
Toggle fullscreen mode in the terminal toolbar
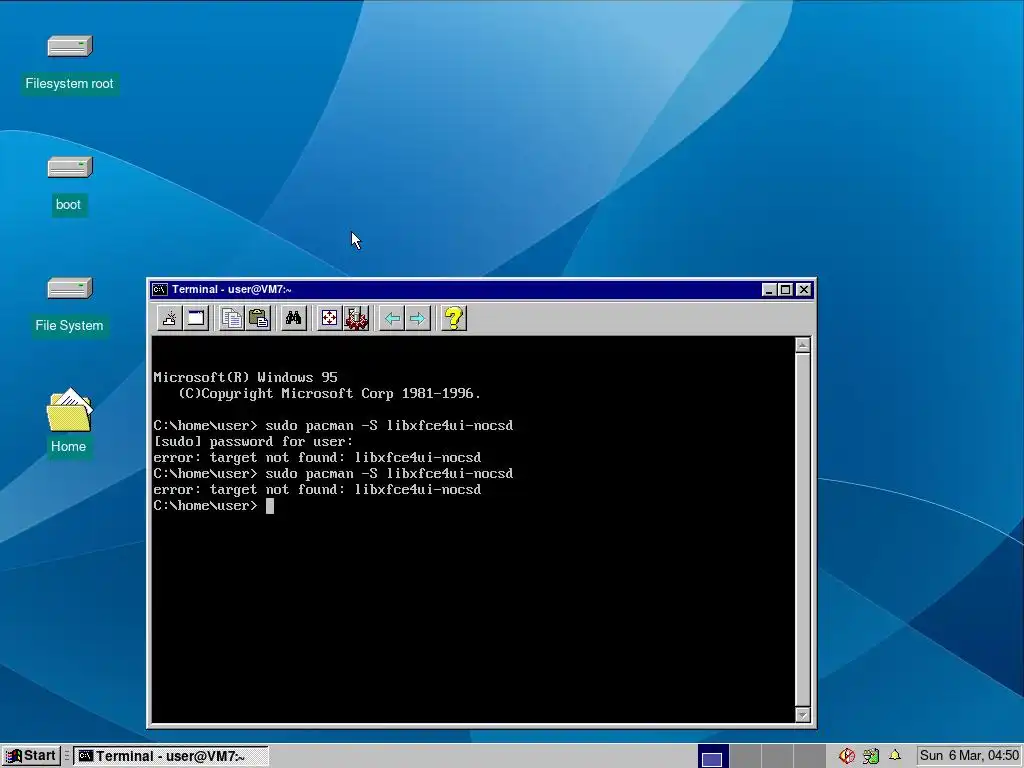[x=329, y=319]
